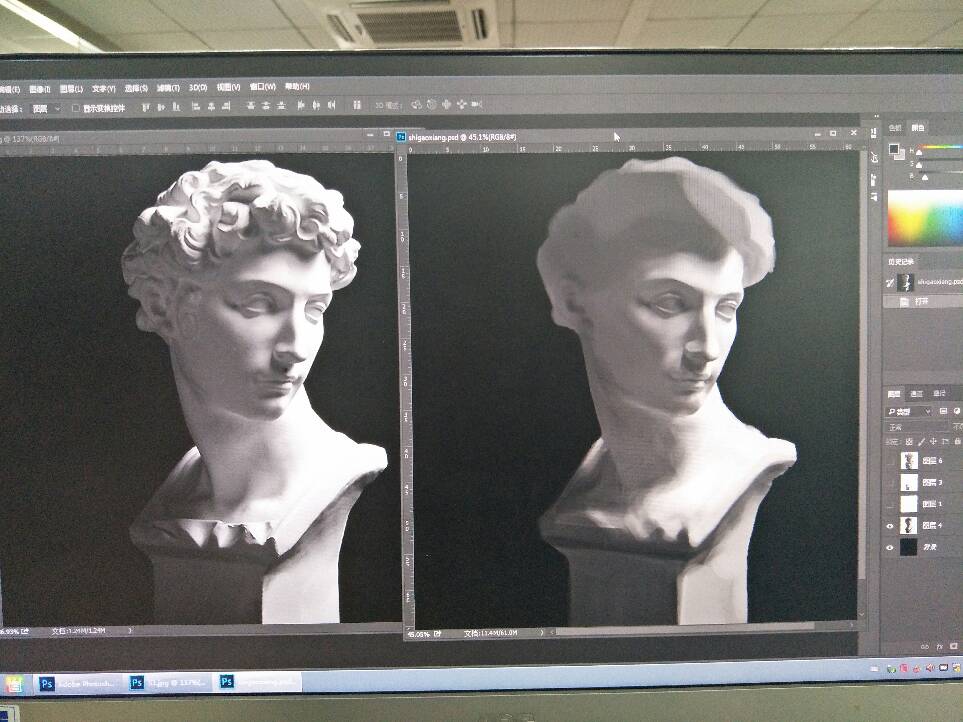
Task: Open the 选择(S) menu
Action: 136,88
